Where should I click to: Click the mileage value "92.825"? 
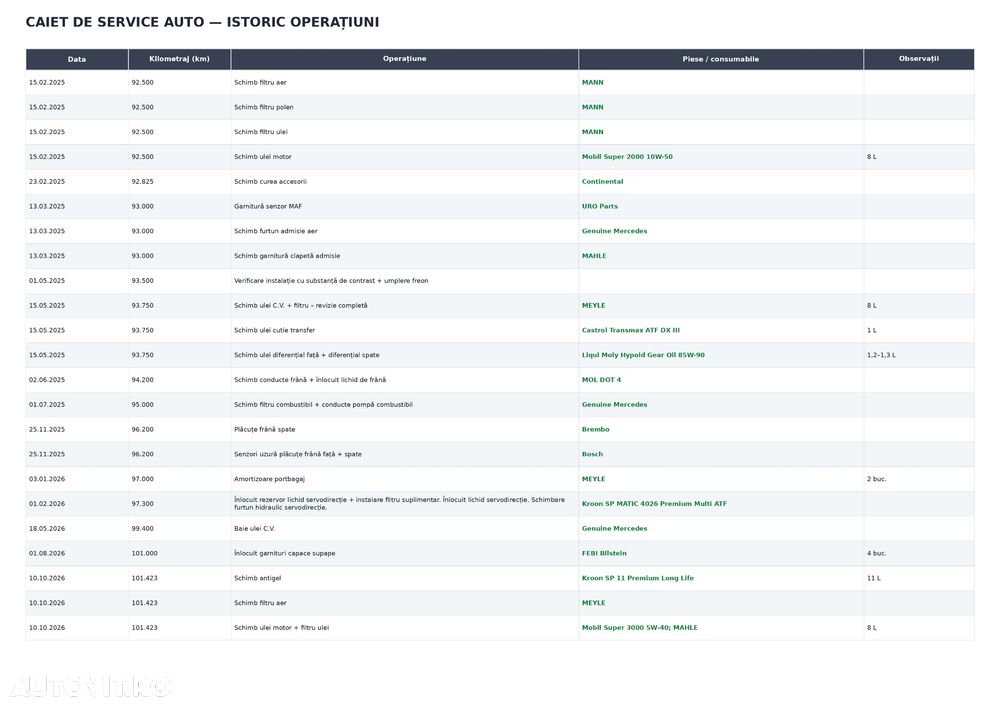pyautogui.click(x=142, y=182)
